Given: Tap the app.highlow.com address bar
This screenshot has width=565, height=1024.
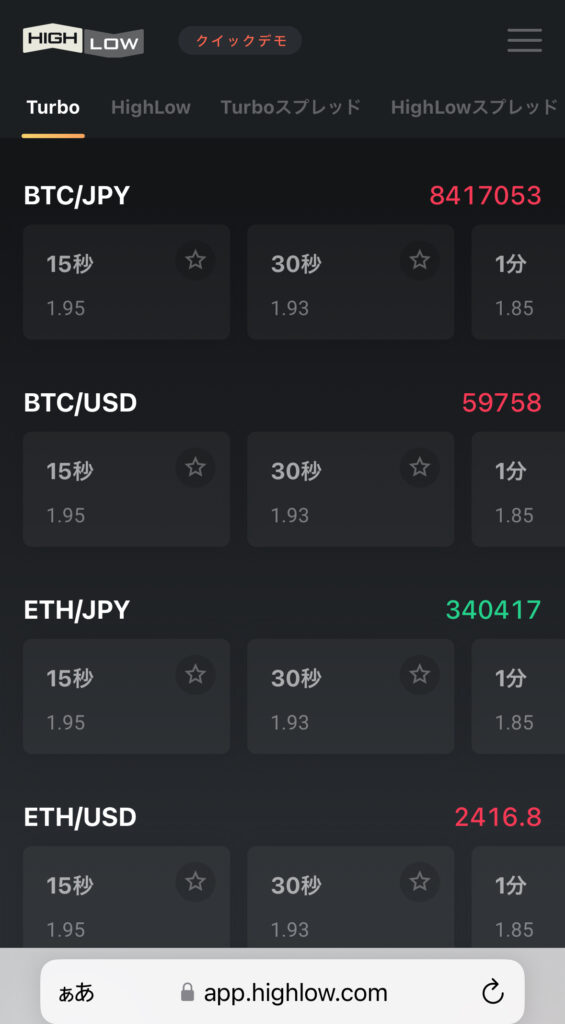Looking at the screenshot, I should [283, 992].
